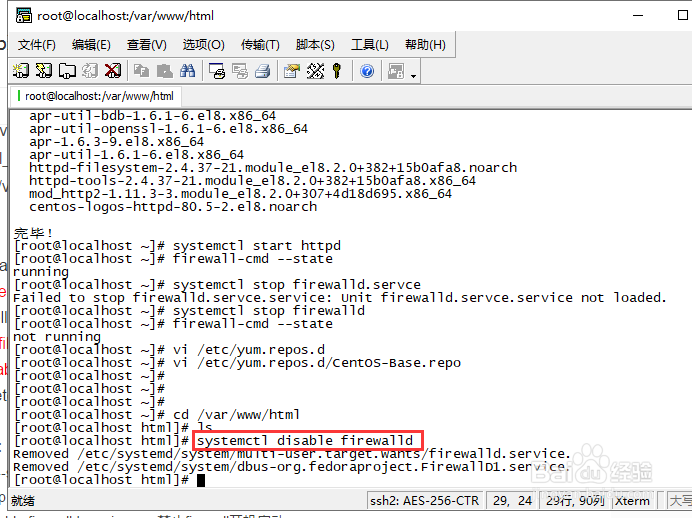The image size is (692, 518).
Task: Click the grayed Print Selection icon
Action: tap(240, 71)
